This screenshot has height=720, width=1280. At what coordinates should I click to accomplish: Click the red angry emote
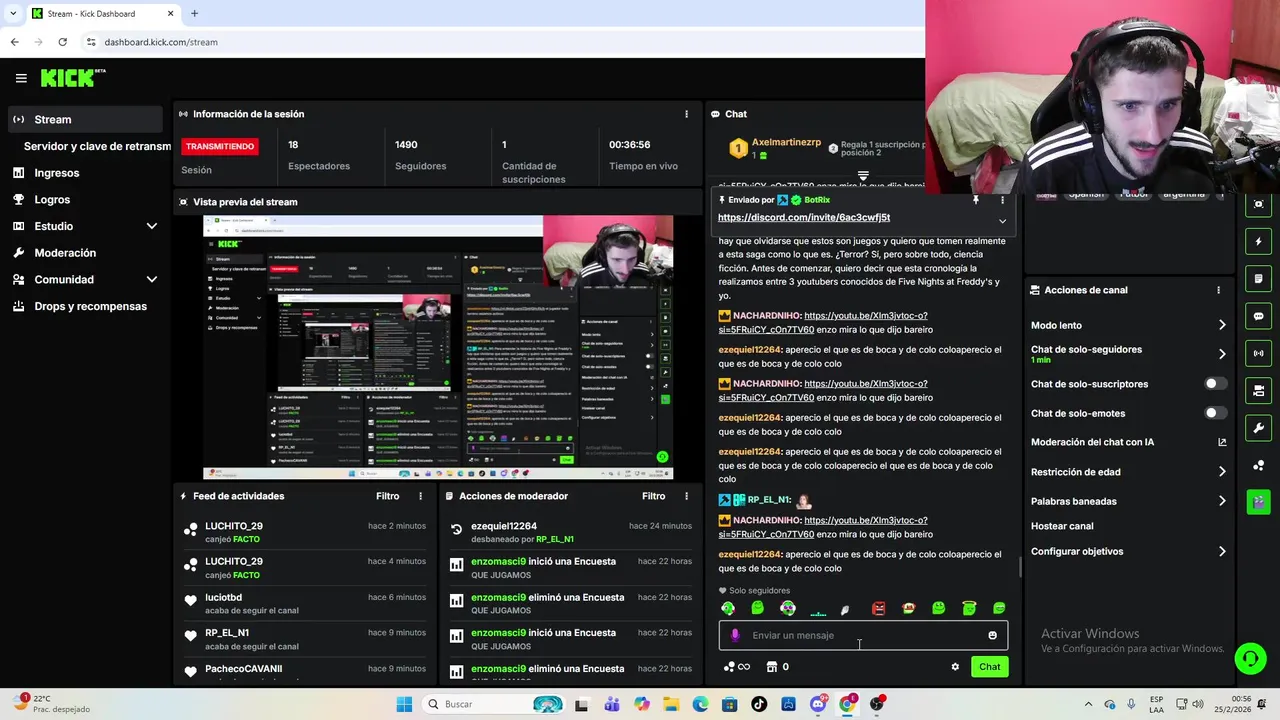pos(878,608)
